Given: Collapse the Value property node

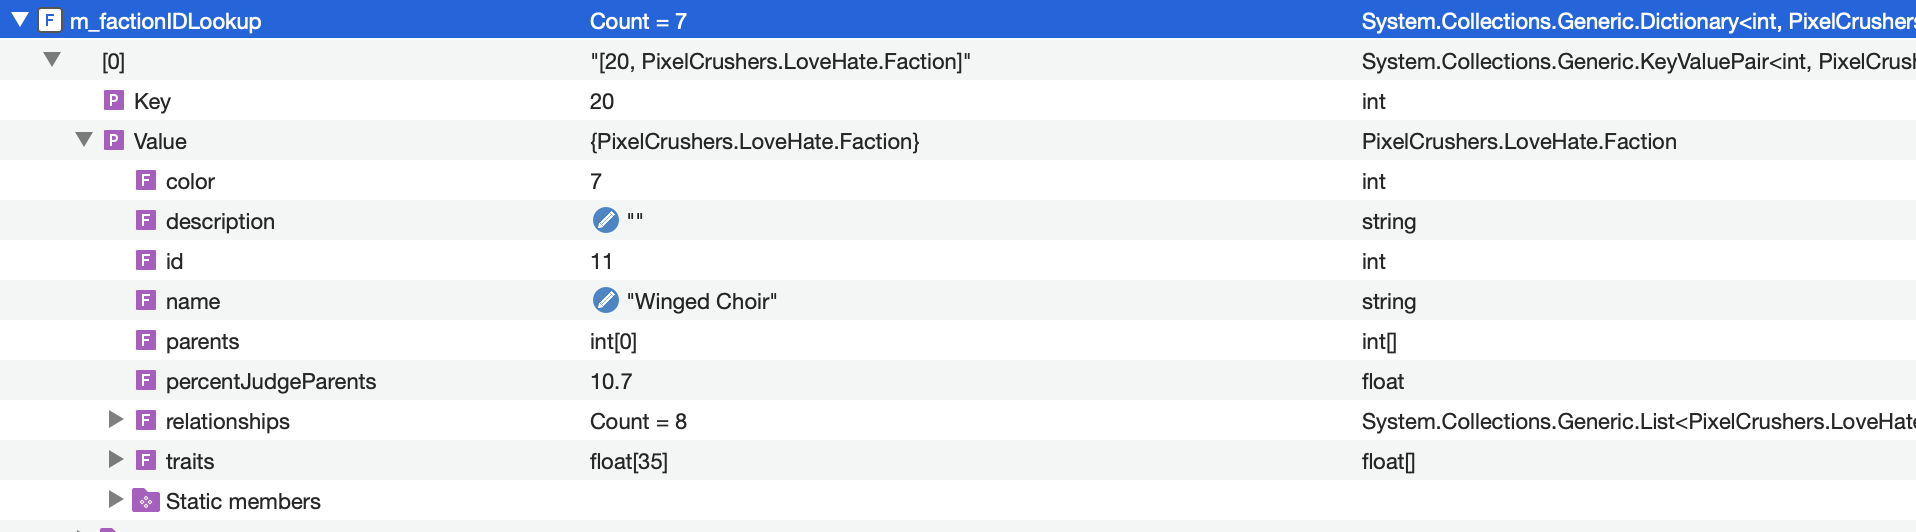Looking at the screenshot, I should [84, 140].
